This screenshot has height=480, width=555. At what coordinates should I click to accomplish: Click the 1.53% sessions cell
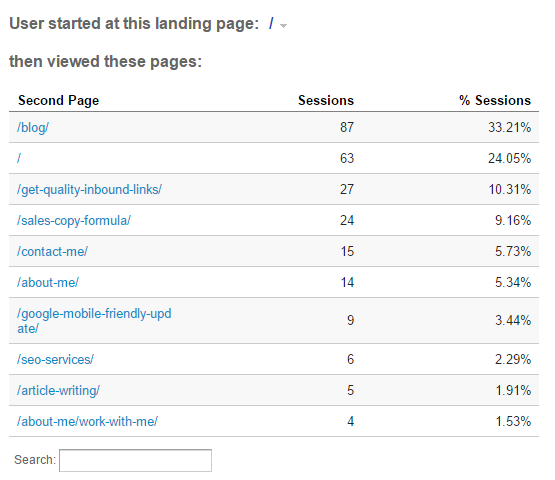(513, 421)
